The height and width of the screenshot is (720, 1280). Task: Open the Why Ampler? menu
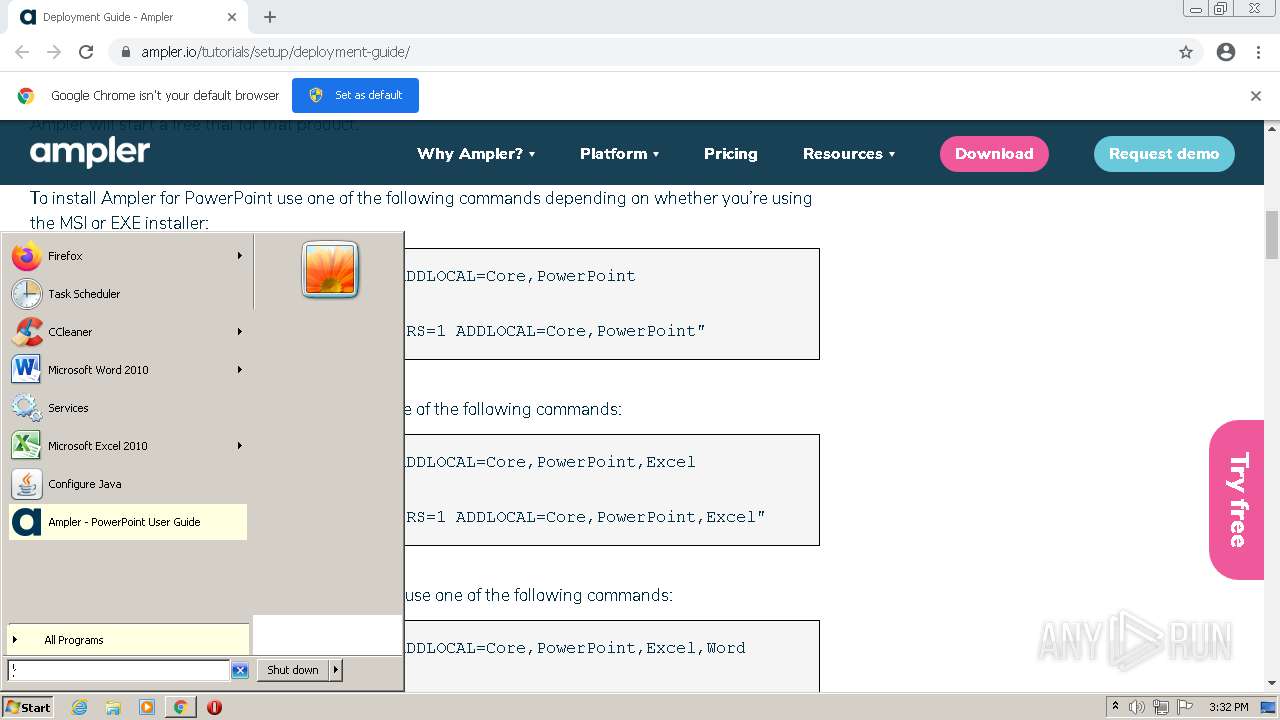pos(476,154)
